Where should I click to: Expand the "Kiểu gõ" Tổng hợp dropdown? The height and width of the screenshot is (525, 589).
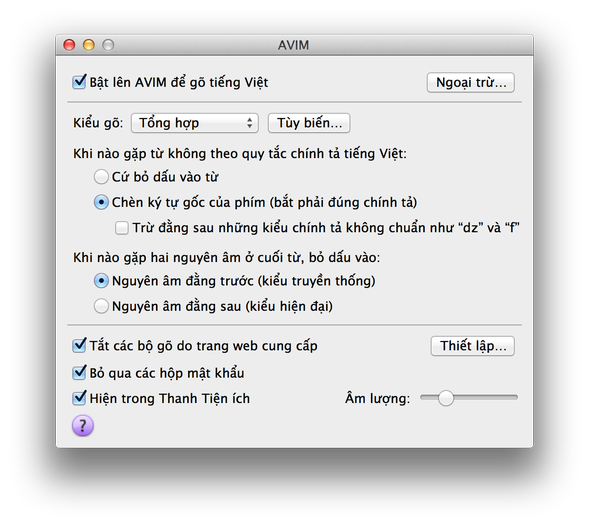(195, 123)
